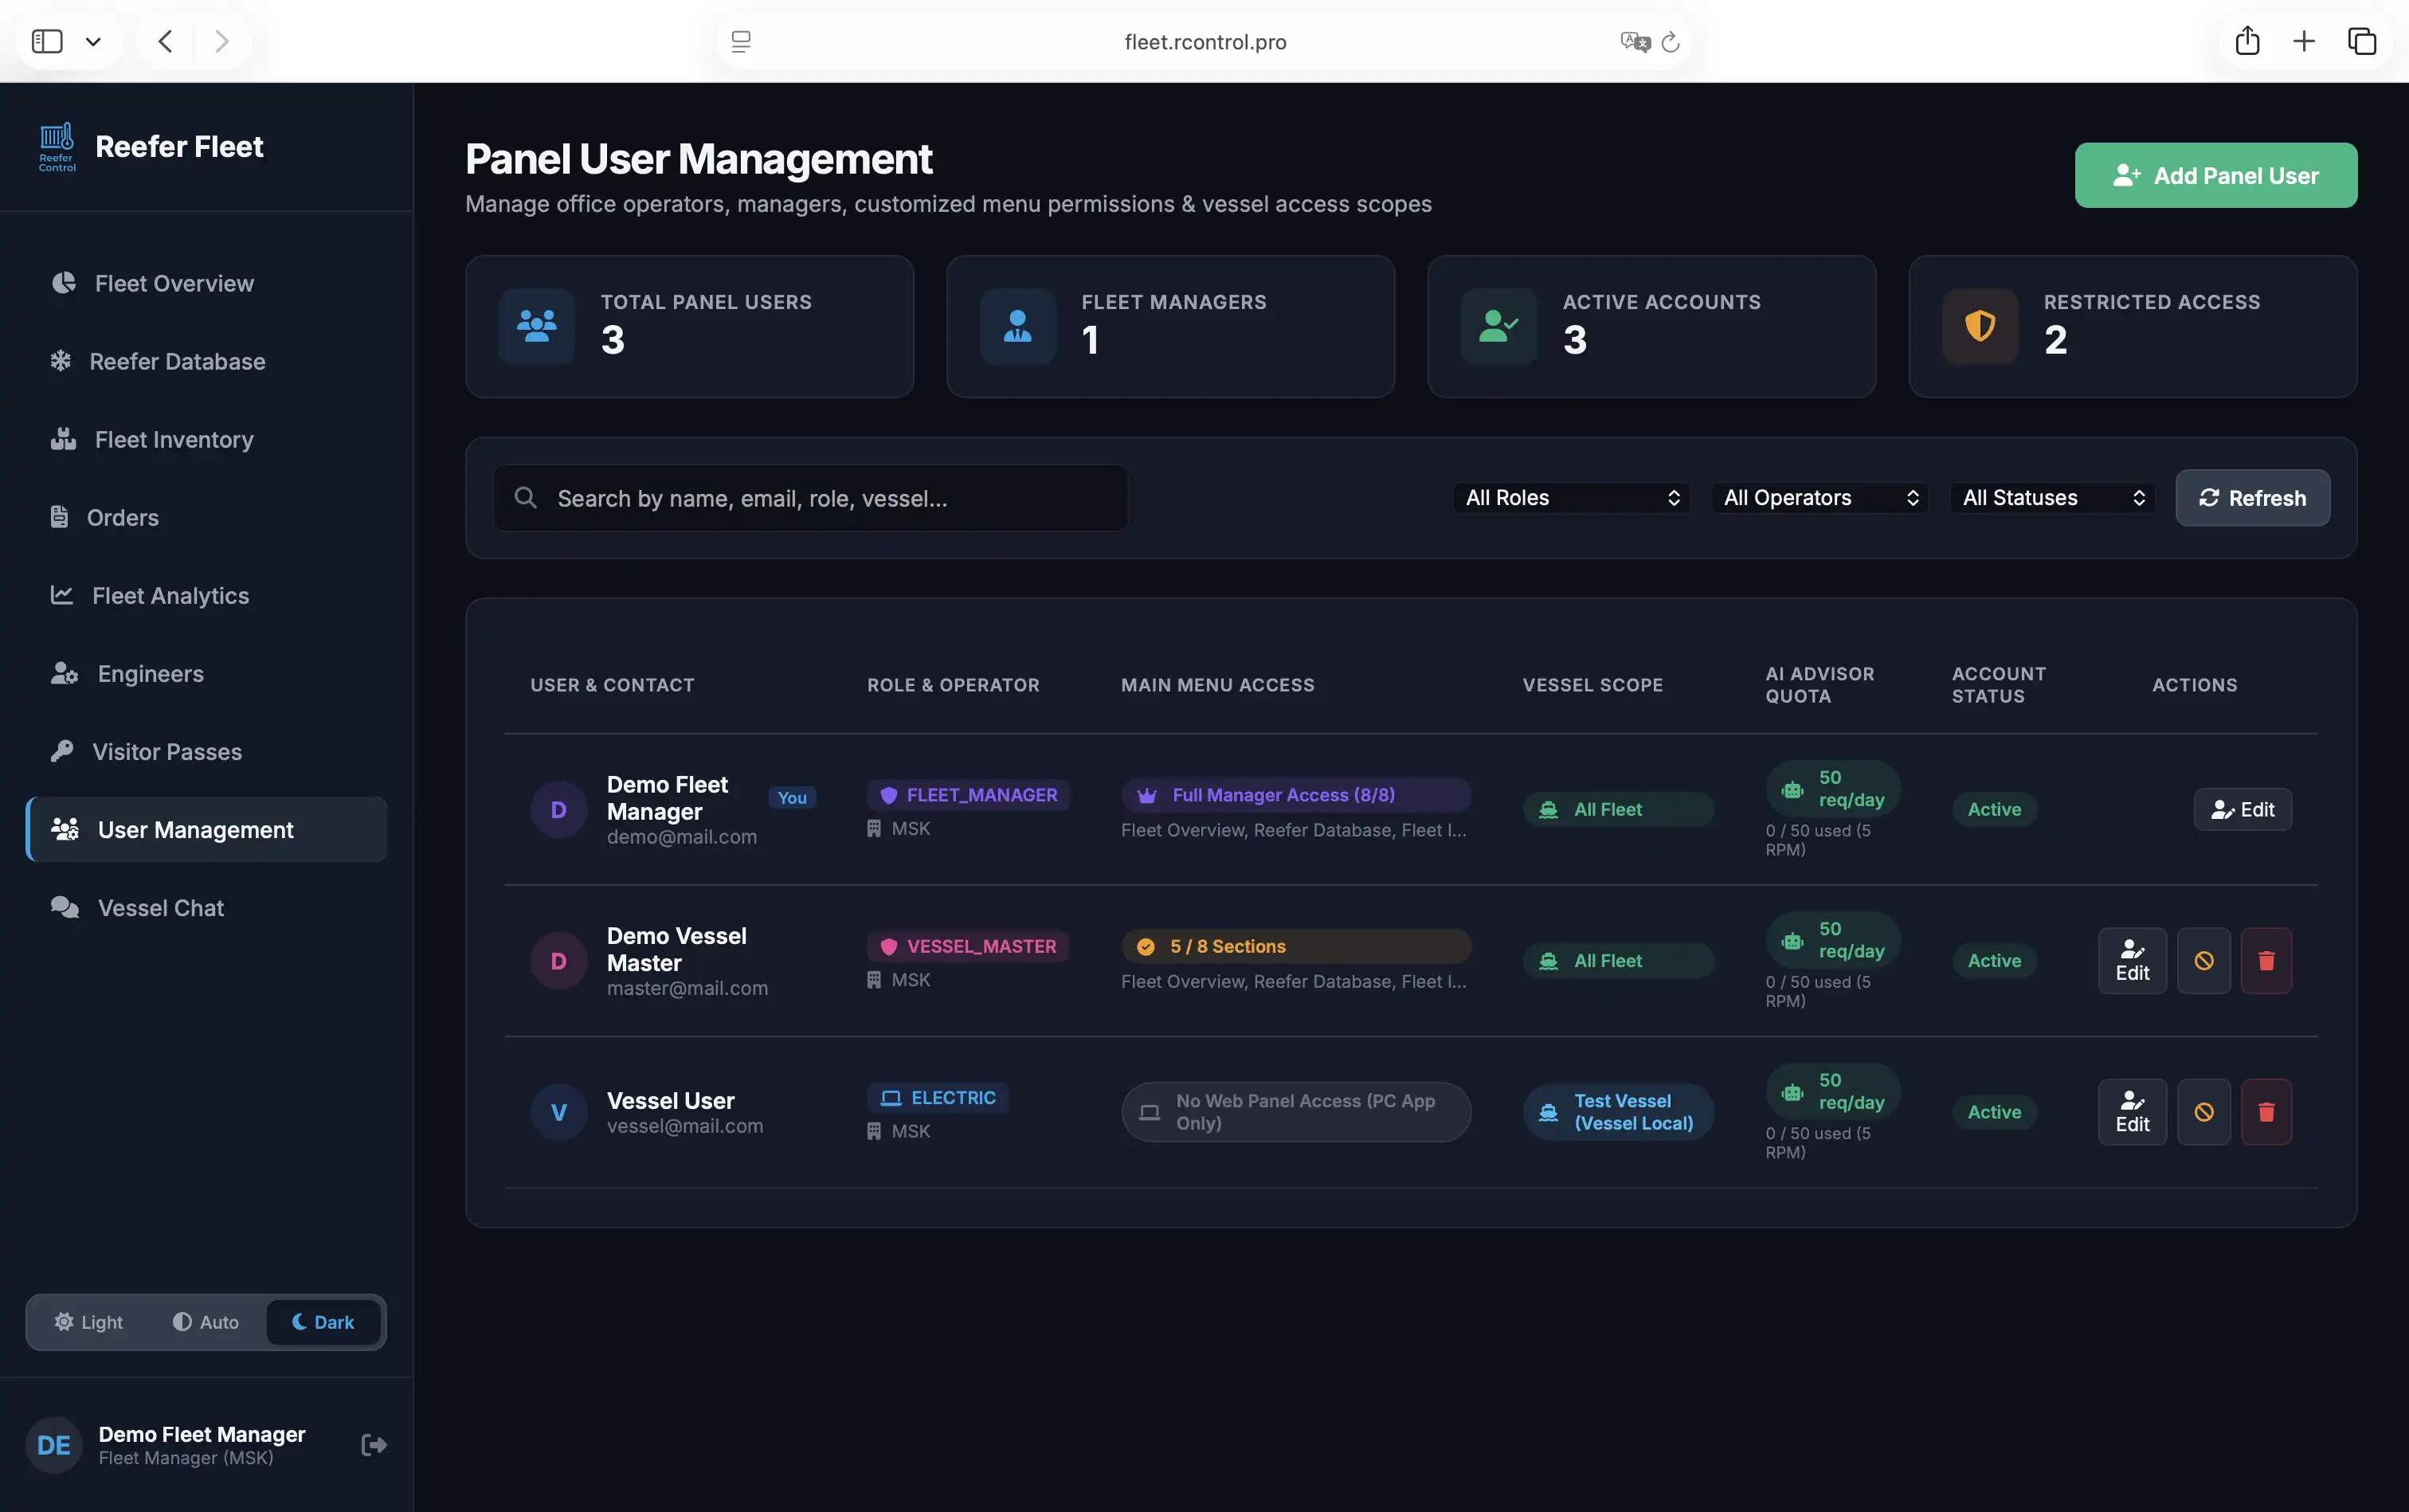The image size is (2409, 1512).
Task: Edit the Vessel User entry
Action: point(2132,1112)
